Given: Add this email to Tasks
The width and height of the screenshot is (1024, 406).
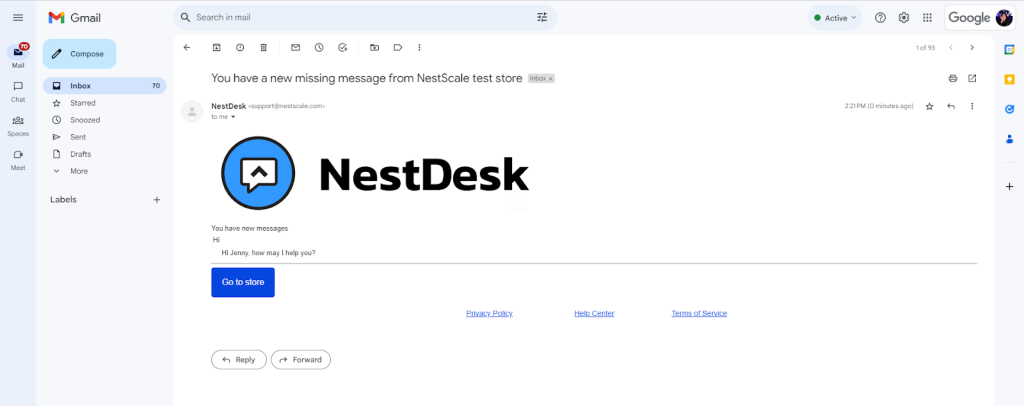Looking at the screenshot, I should [x=343, y=47].
